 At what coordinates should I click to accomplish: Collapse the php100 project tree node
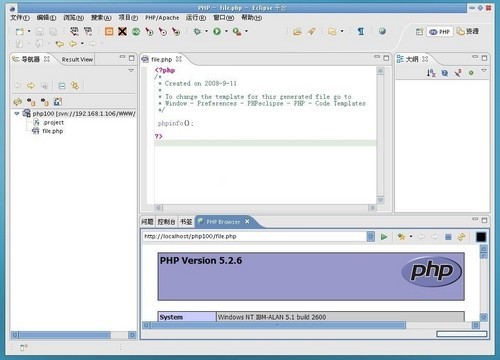(x=17, y=114)
